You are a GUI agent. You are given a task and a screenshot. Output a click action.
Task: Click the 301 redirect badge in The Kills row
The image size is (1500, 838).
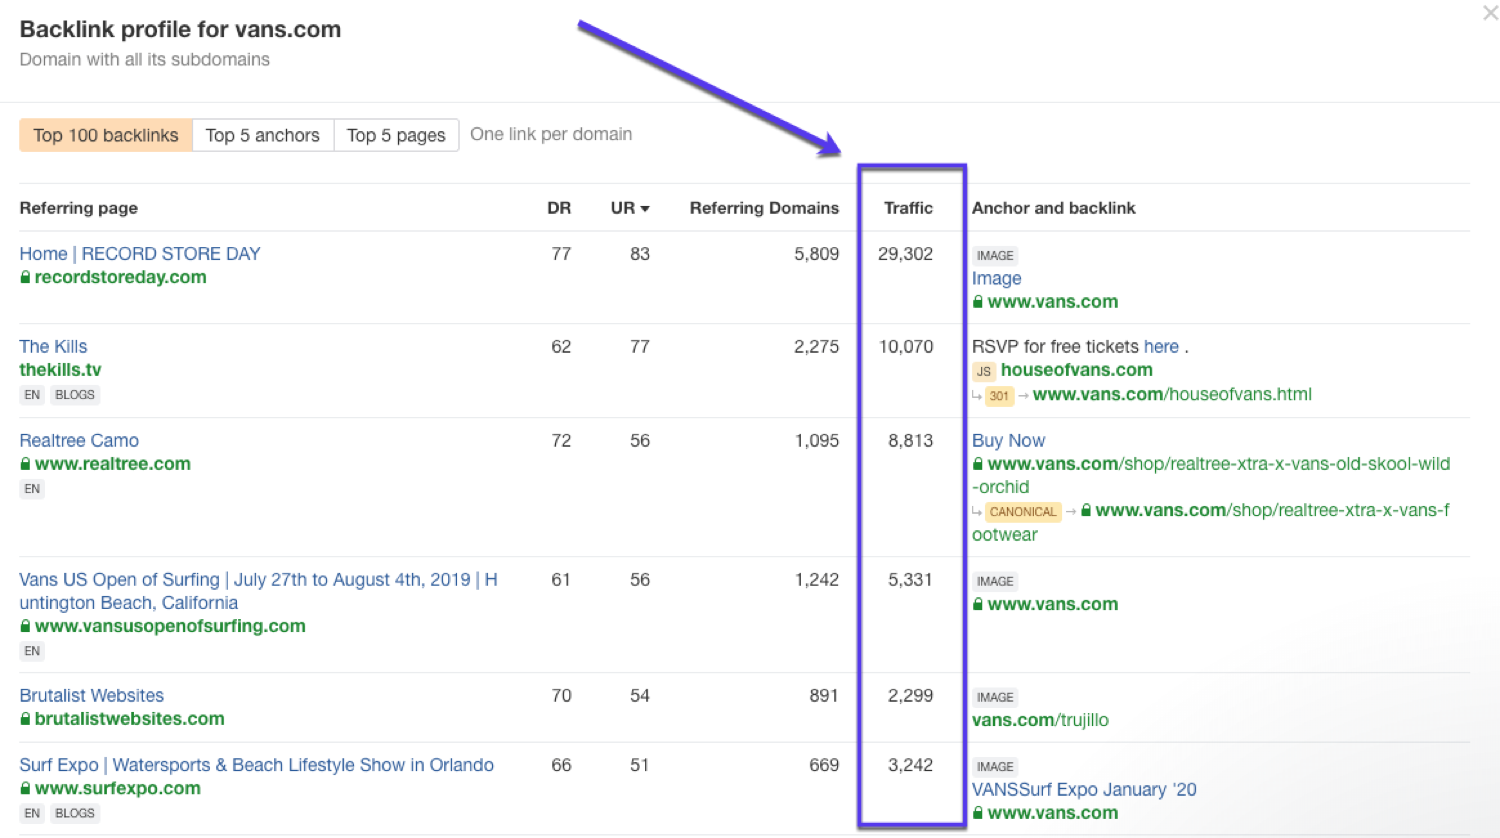tap(998, 396)
